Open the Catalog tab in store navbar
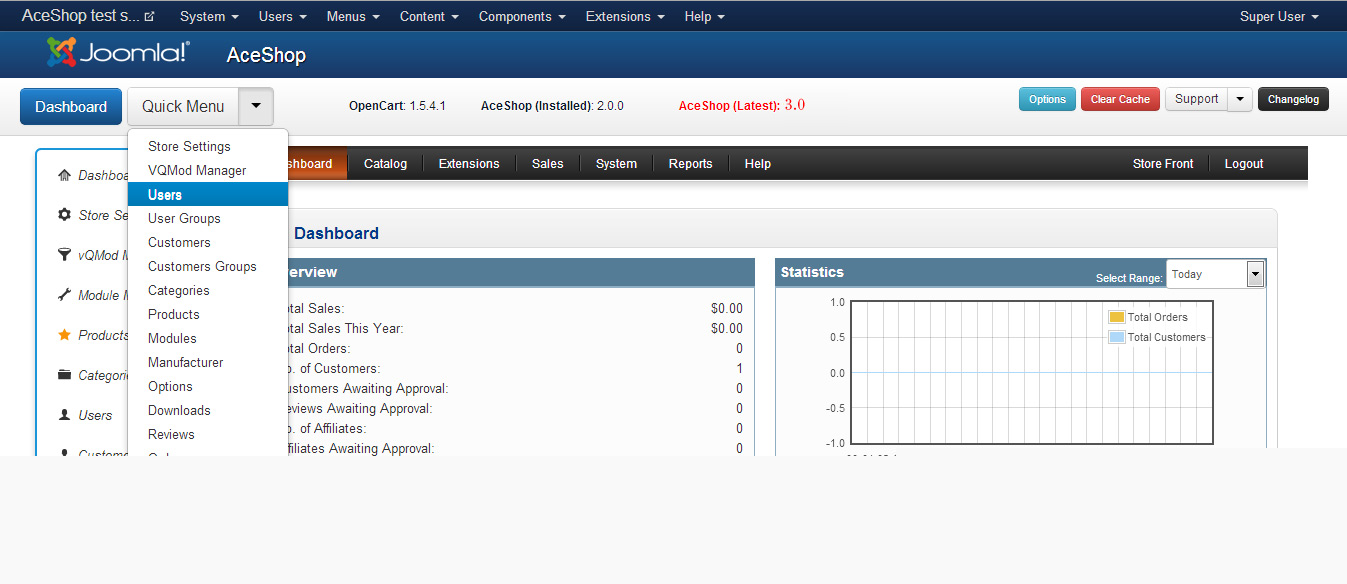 click(385, 163)
